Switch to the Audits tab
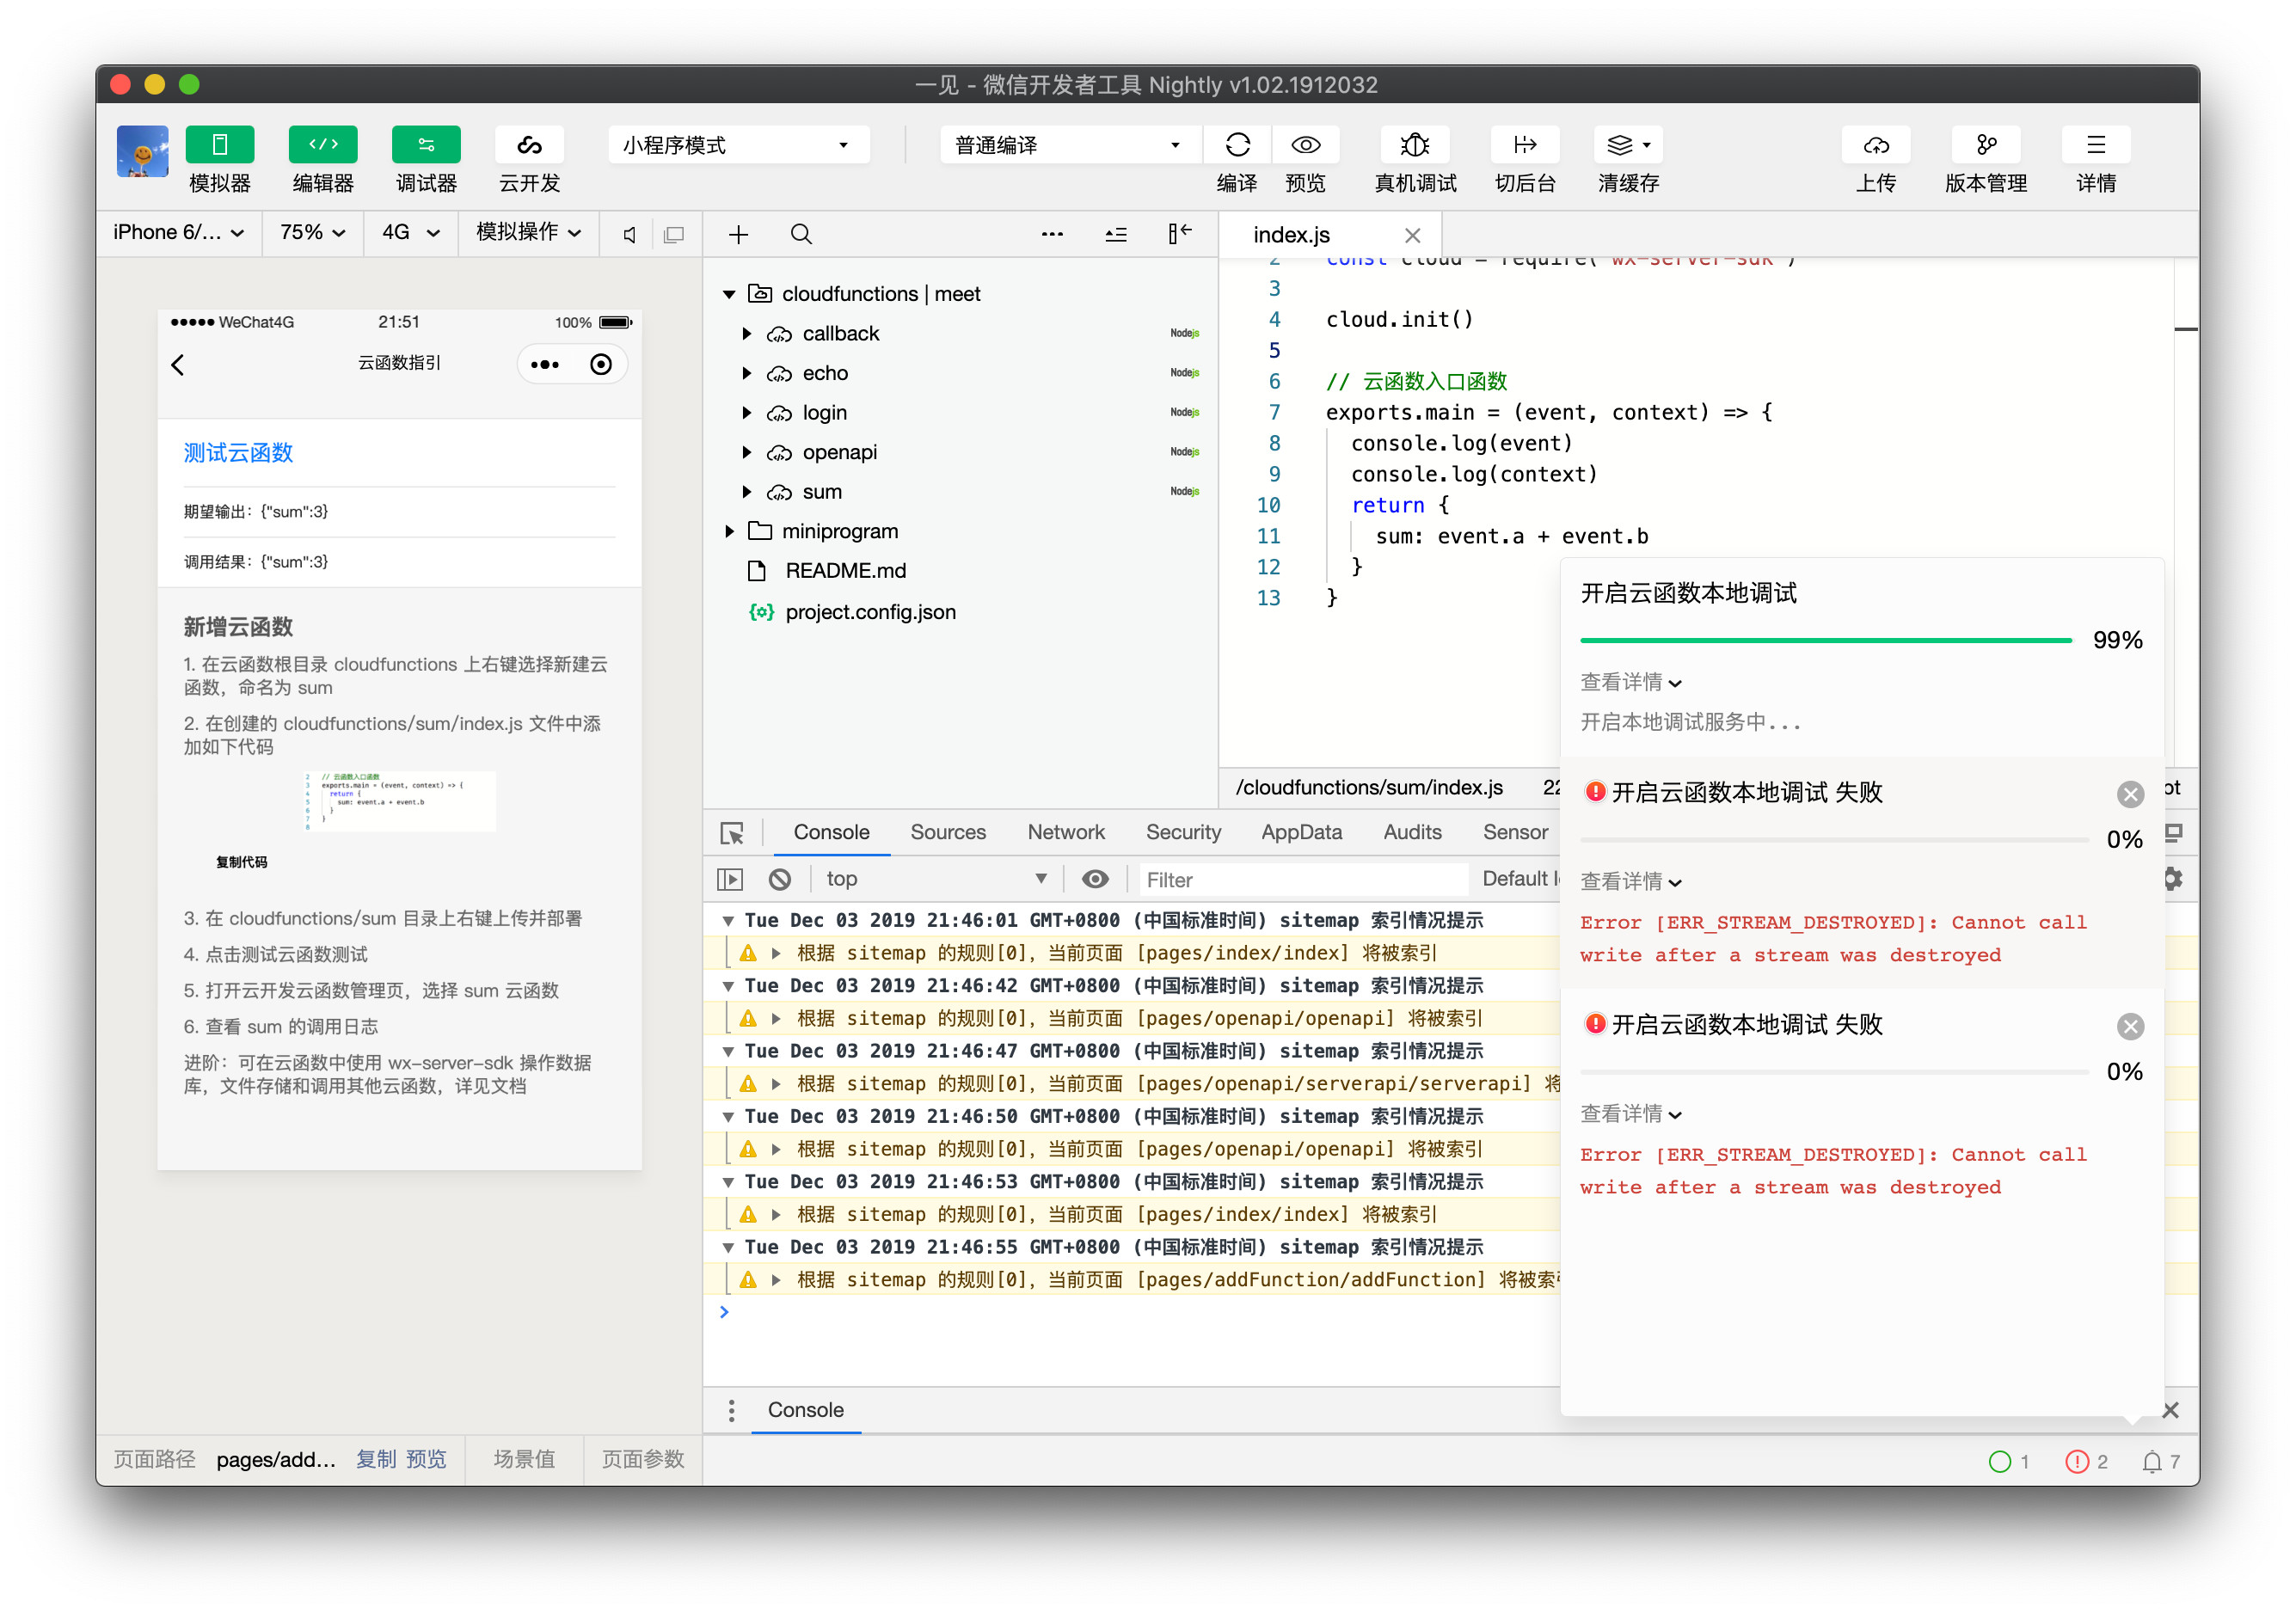 (x=1412, y=832)
